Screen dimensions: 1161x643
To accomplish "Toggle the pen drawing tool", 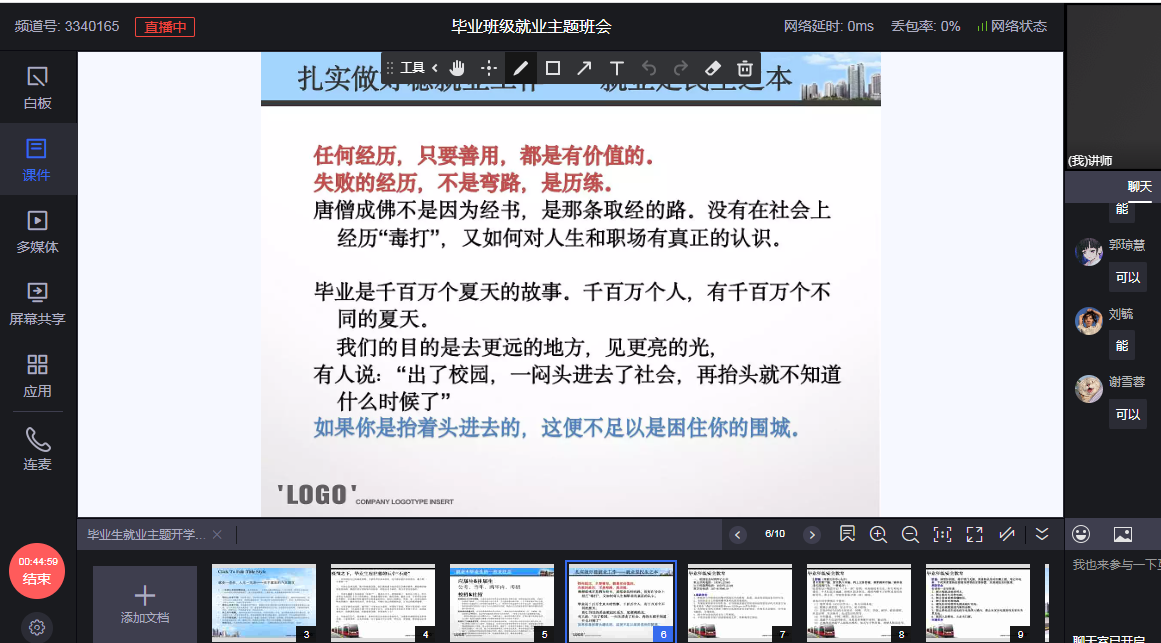I will click(x=520, y=68).
